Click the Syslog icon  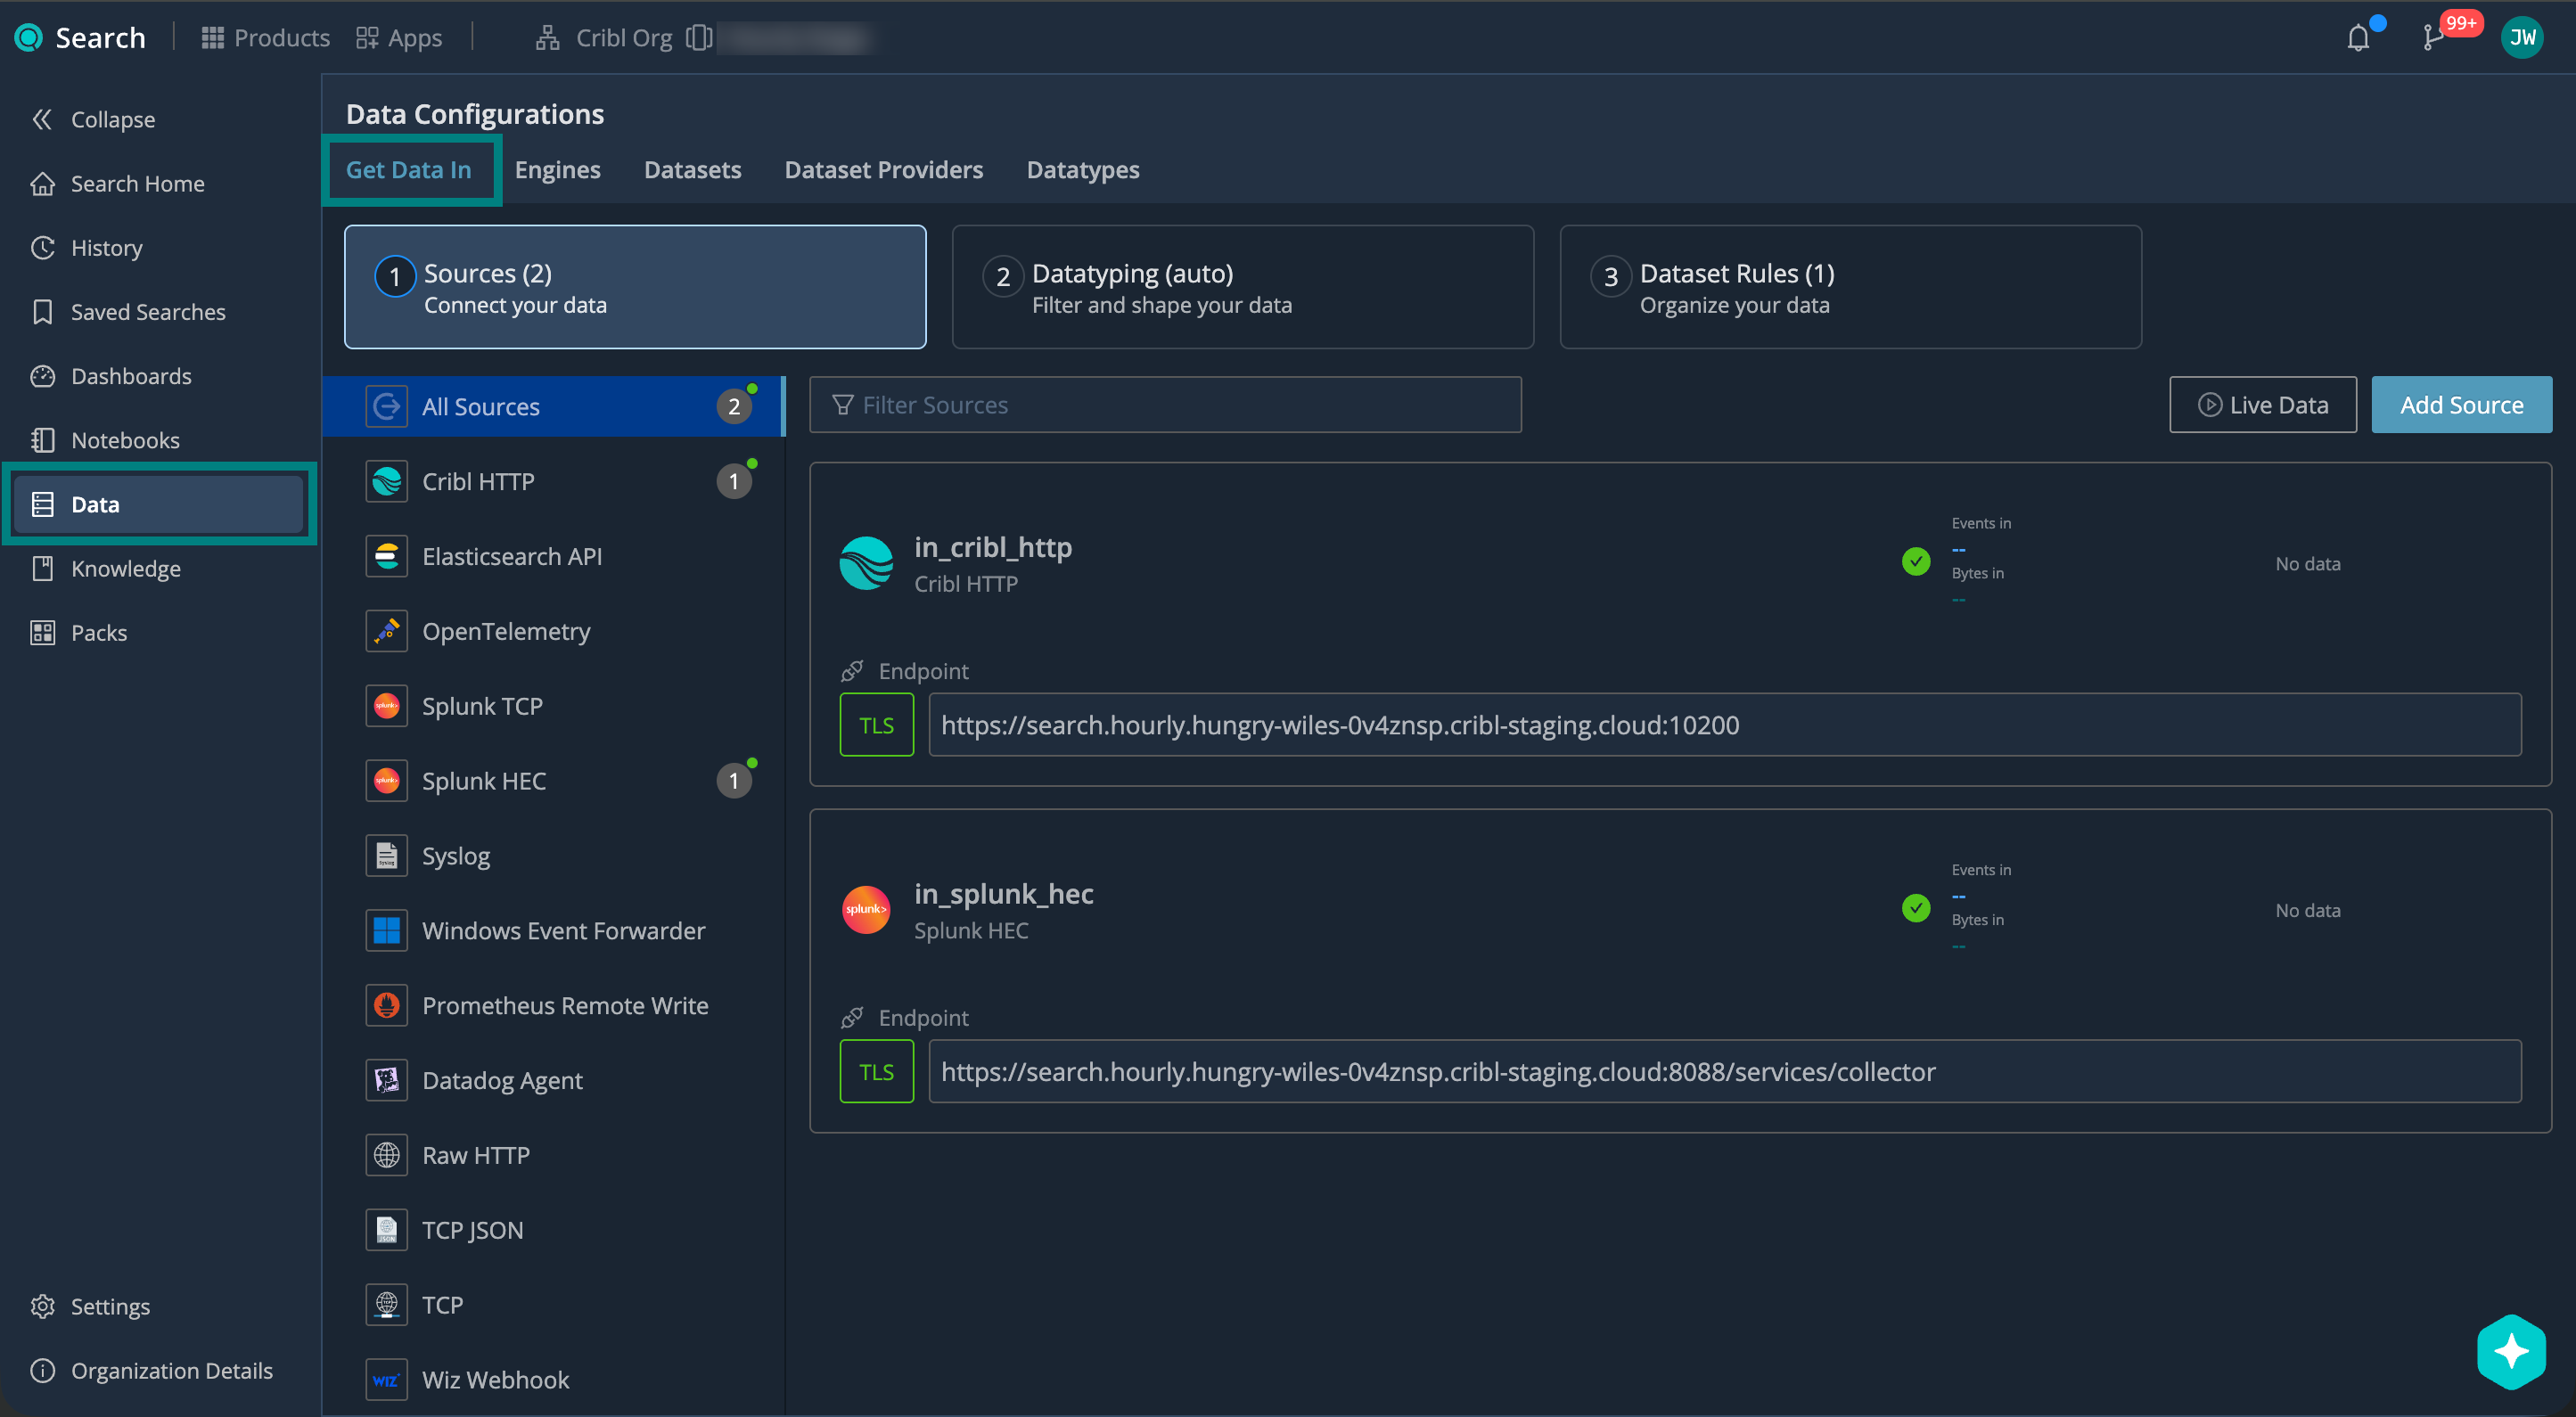pos(386,855)
